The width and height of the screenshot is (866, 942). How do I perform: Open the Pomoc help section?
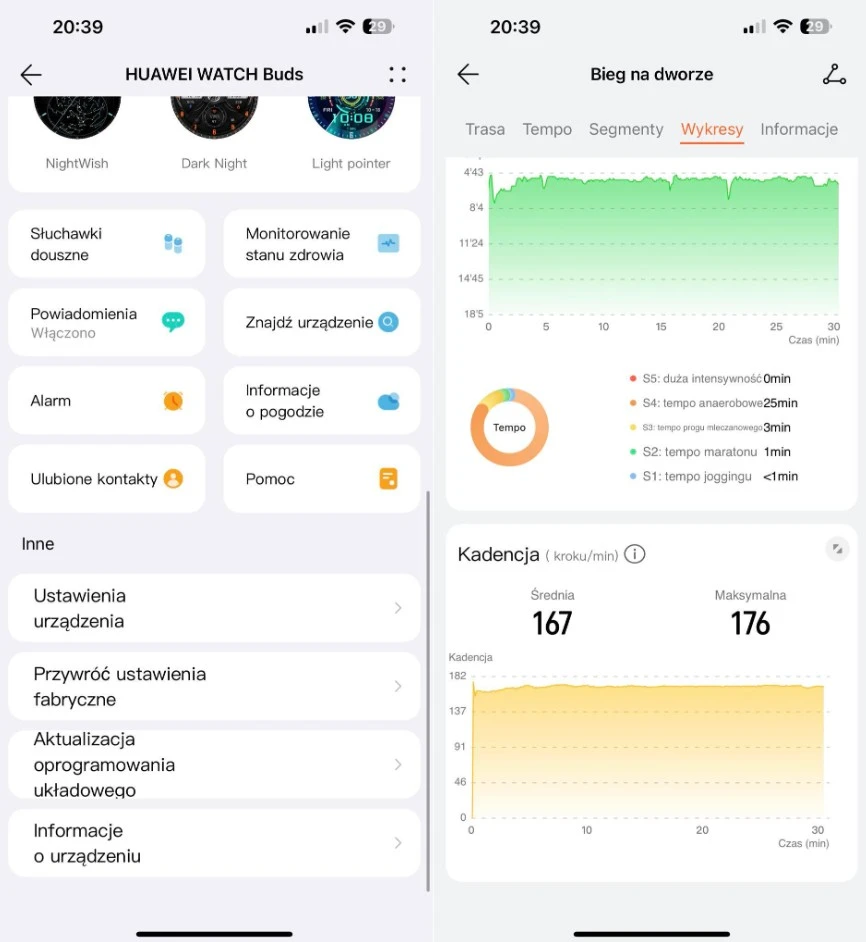click(322, 478)
